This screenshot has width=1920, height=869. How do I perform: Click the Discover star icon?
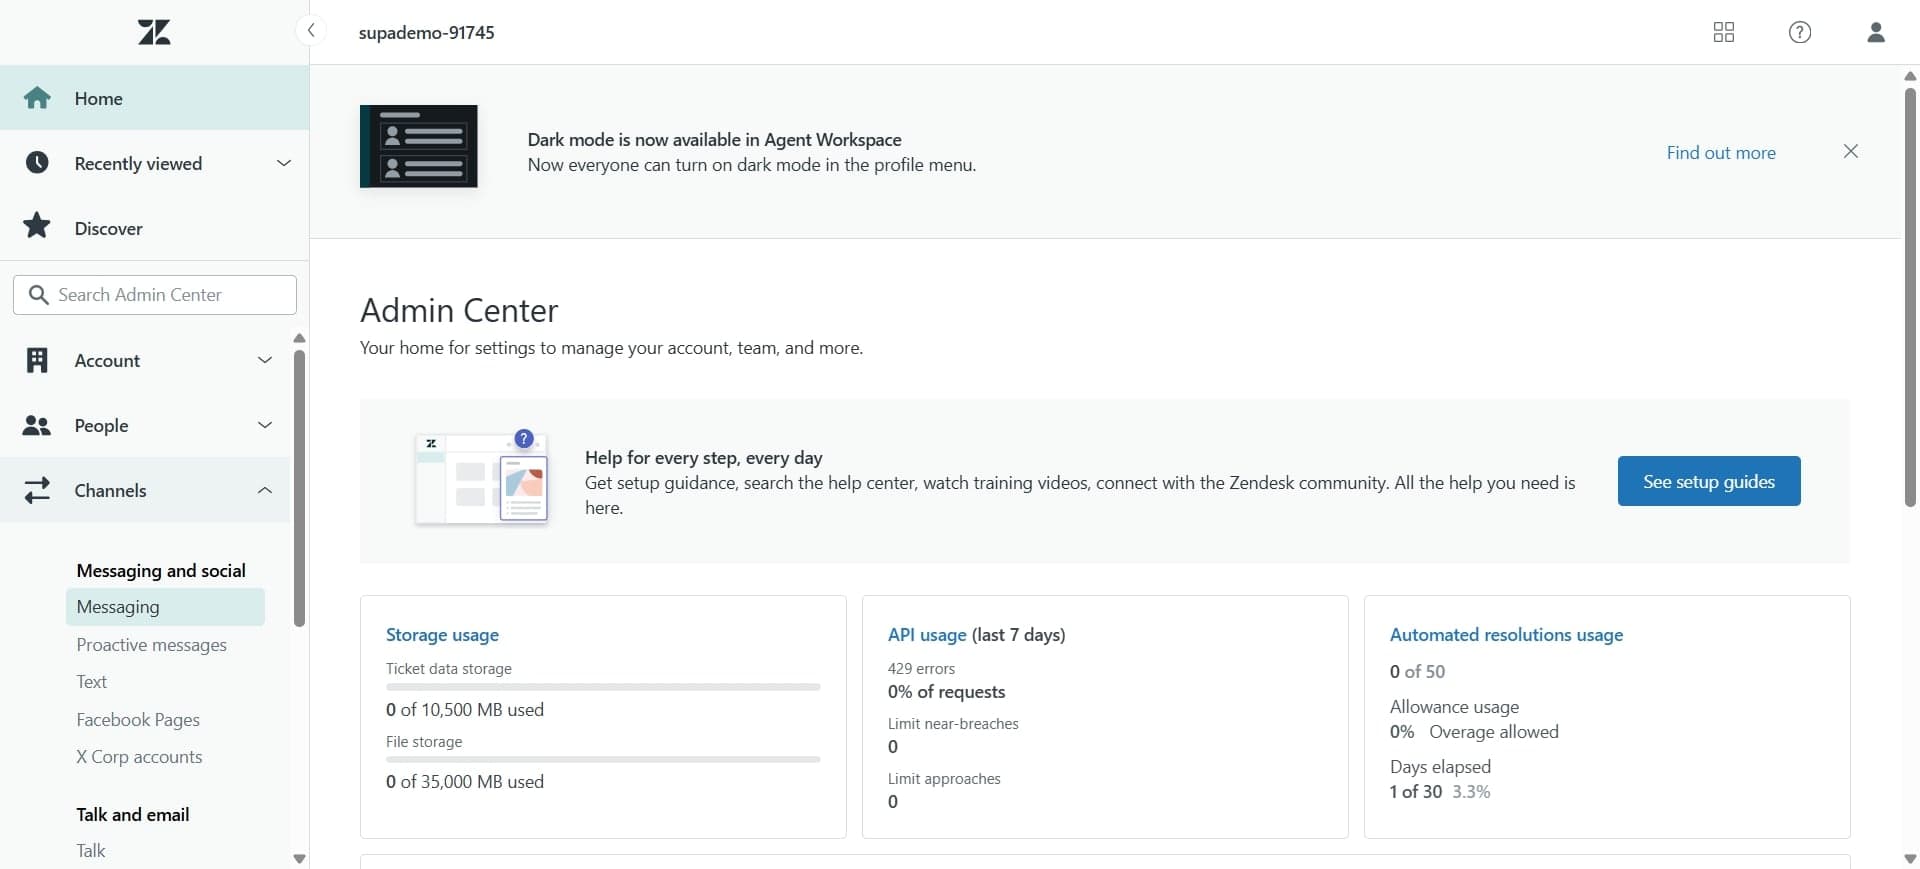pyautogui.click(x=37, y=226)
